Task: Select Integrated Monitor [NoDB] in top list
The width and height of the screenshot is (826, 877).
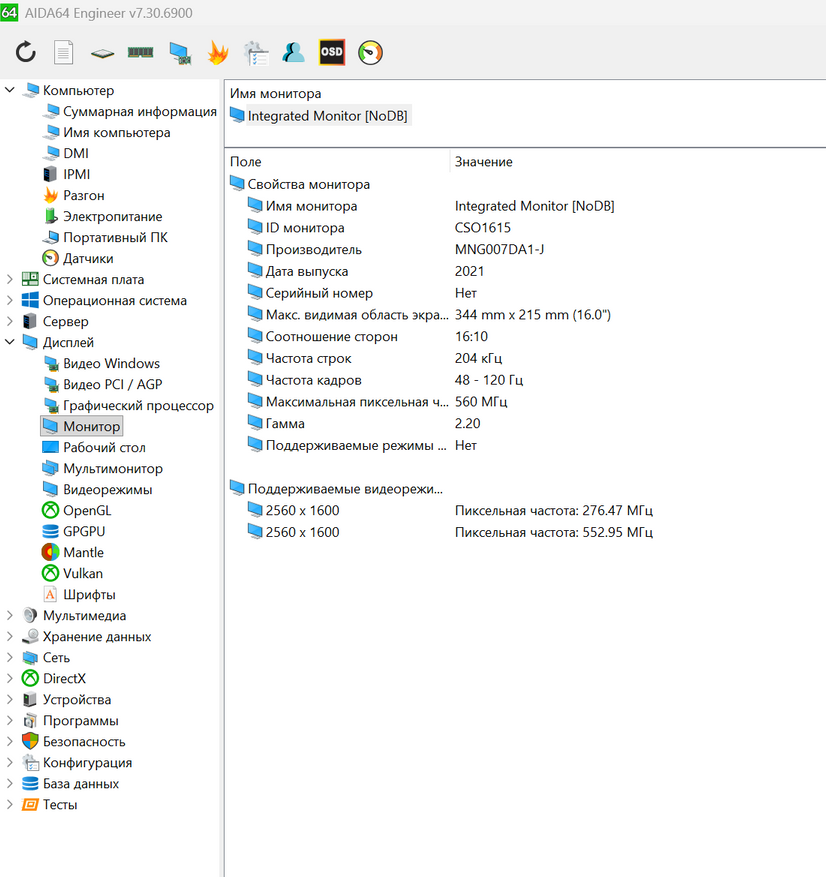Action: click(x=327, y=116)
